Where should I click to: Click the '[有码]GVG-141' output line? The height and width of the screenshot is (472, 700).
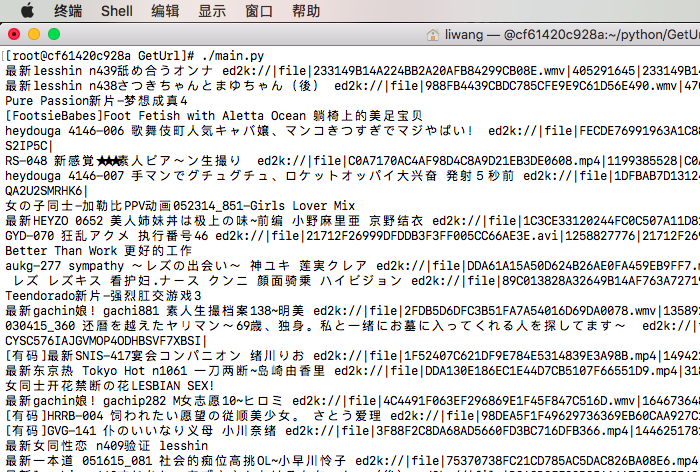(353, 431)
